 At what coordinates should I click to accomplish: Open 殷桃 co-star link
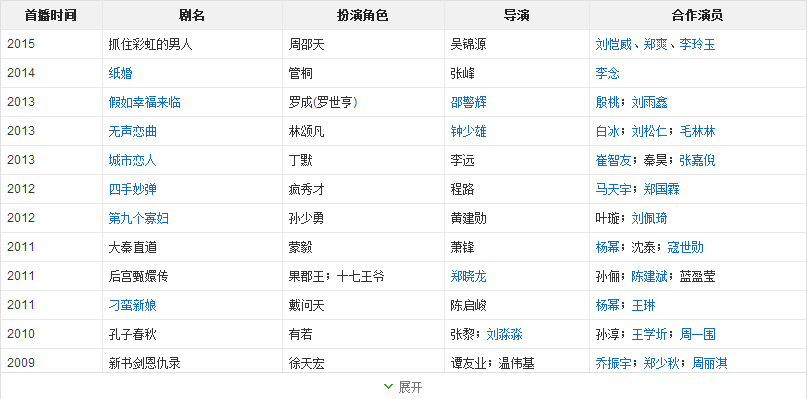pyautogui.click(x=607, y=102)
